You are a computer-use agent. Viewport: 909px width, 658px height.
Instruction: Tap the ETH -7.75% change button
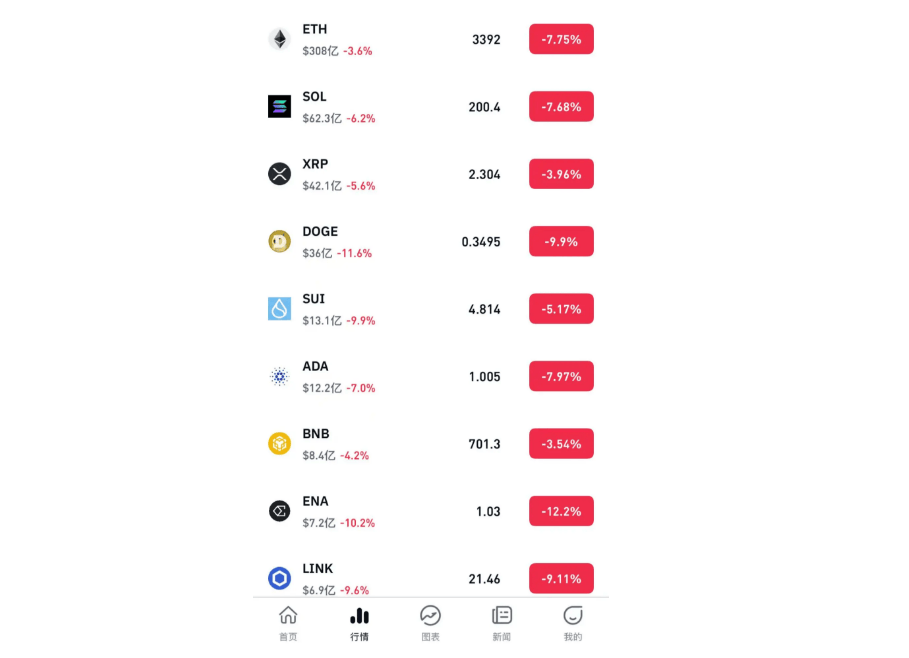[561, 39]
